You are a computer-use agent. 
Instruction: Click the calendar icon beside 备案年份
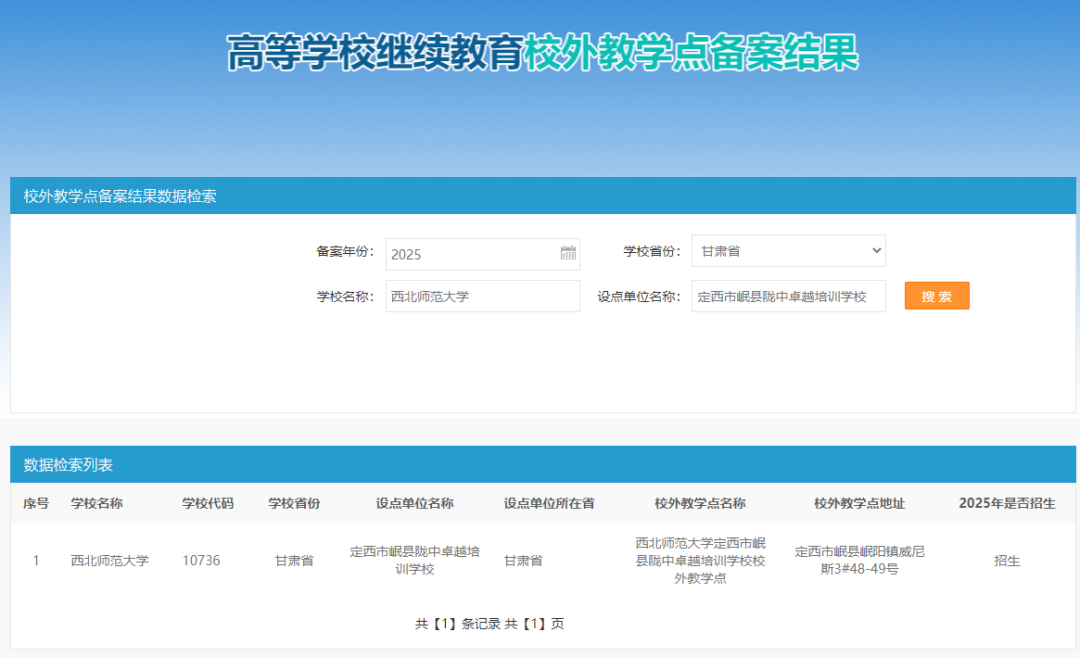567,254
